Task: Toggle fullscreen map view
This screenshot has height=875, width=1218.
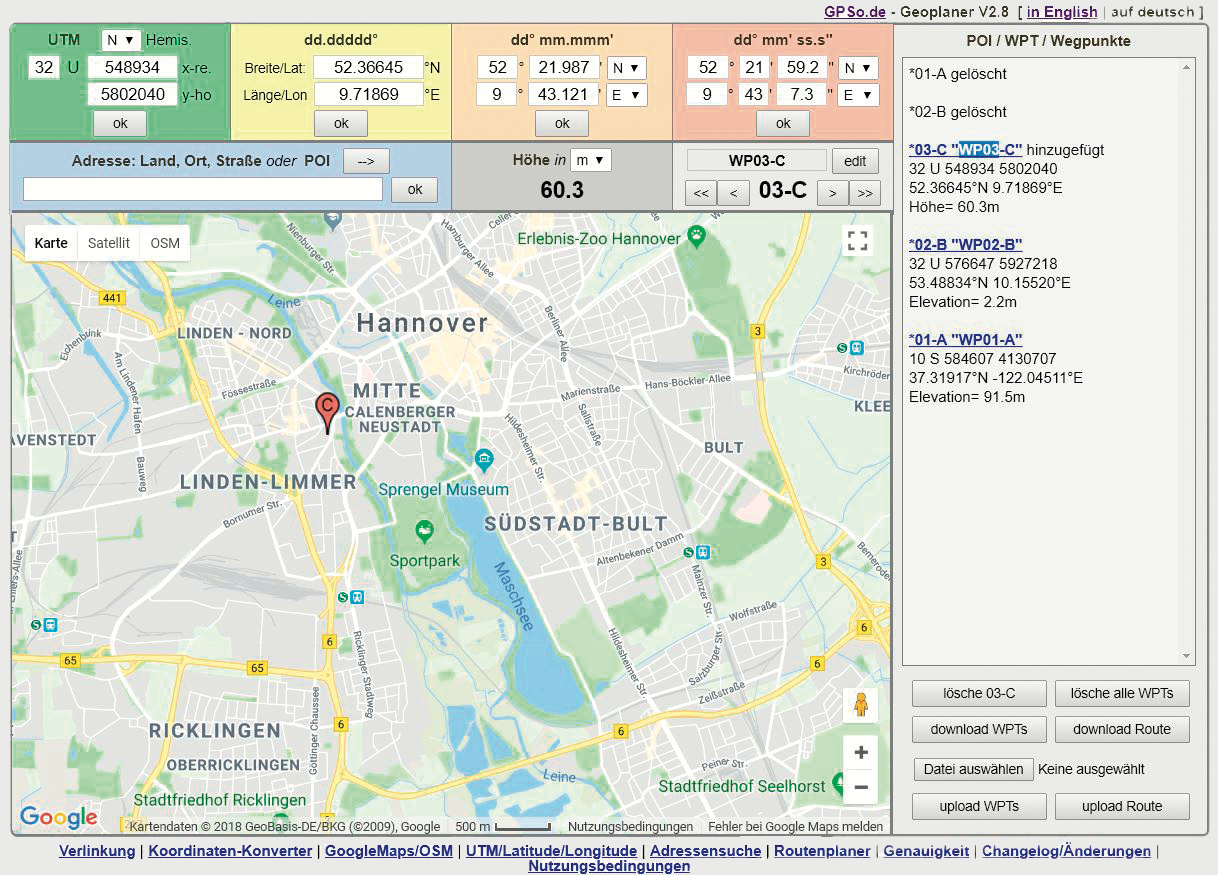Action: click(858, 240)
